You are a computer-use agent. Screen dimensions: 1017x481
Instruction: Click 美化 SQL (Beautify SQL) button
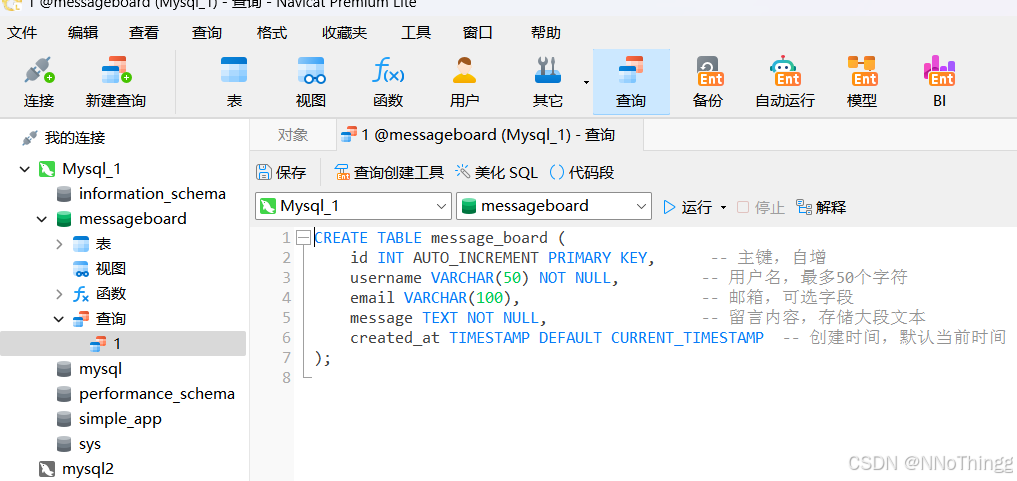[497, 172]
